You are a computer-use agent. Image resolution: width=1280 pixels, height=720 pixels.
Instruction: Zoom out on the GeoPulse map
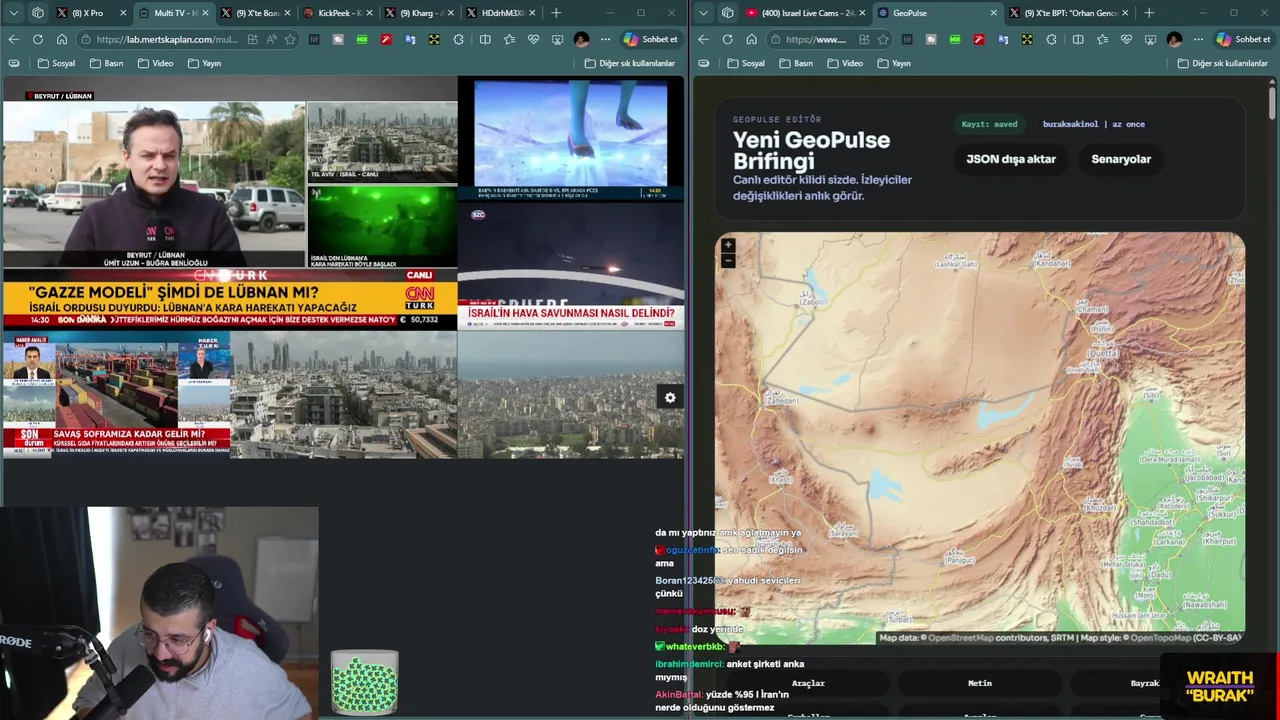[728, 261]
